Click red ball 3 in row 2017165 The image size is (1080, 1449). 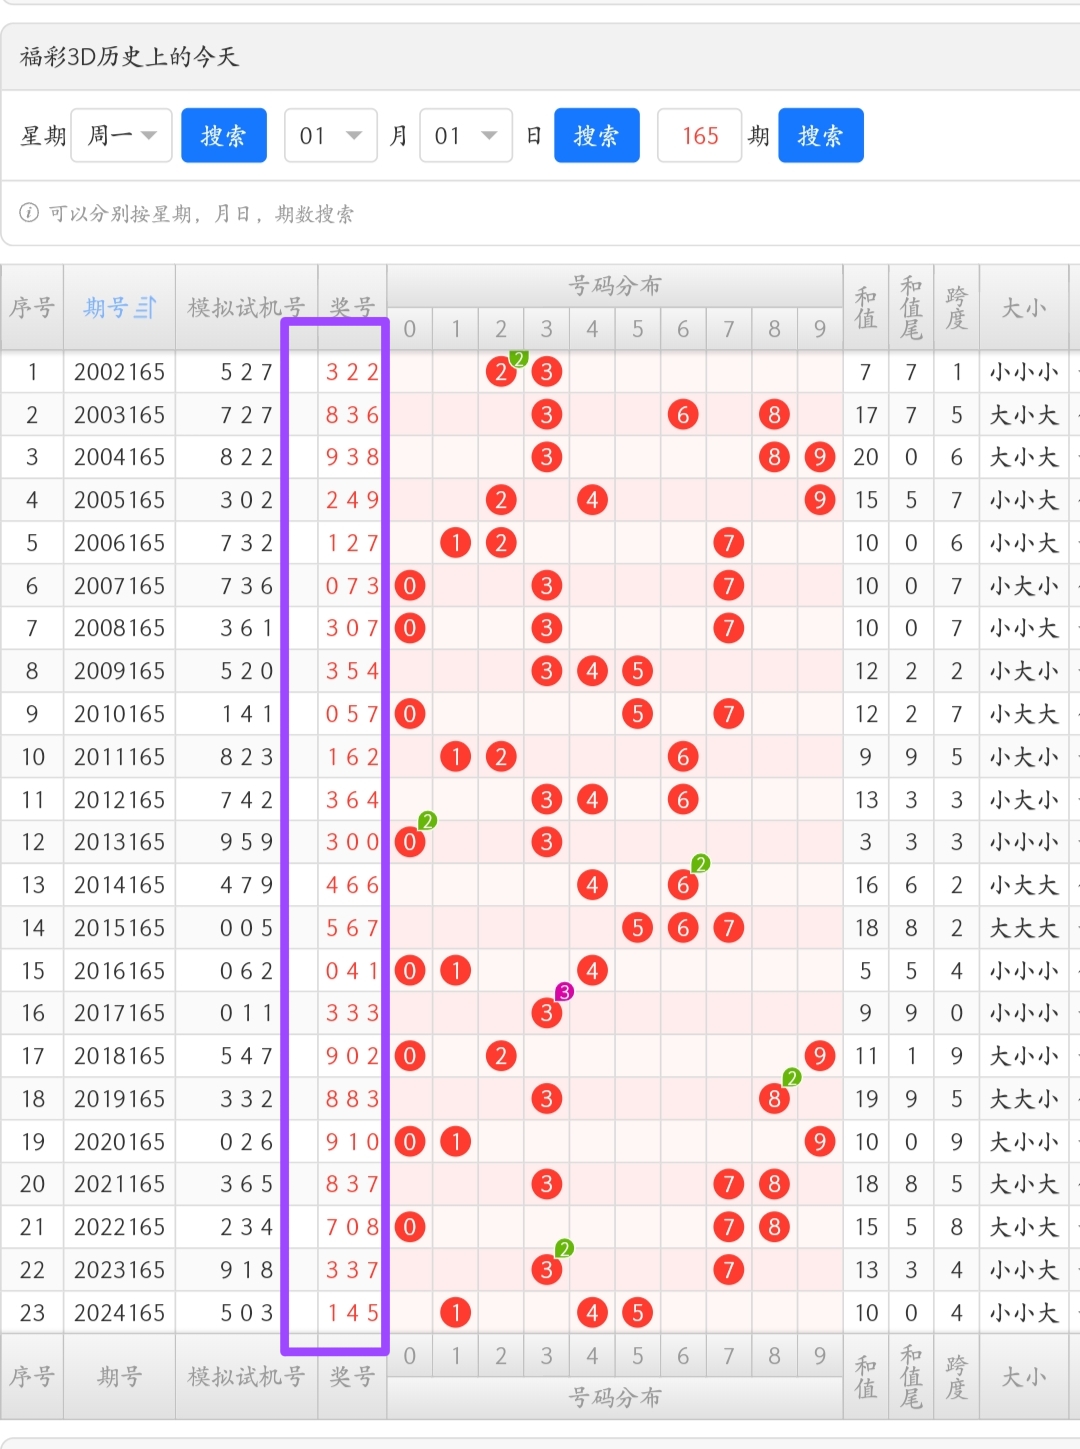point(547,1013)
